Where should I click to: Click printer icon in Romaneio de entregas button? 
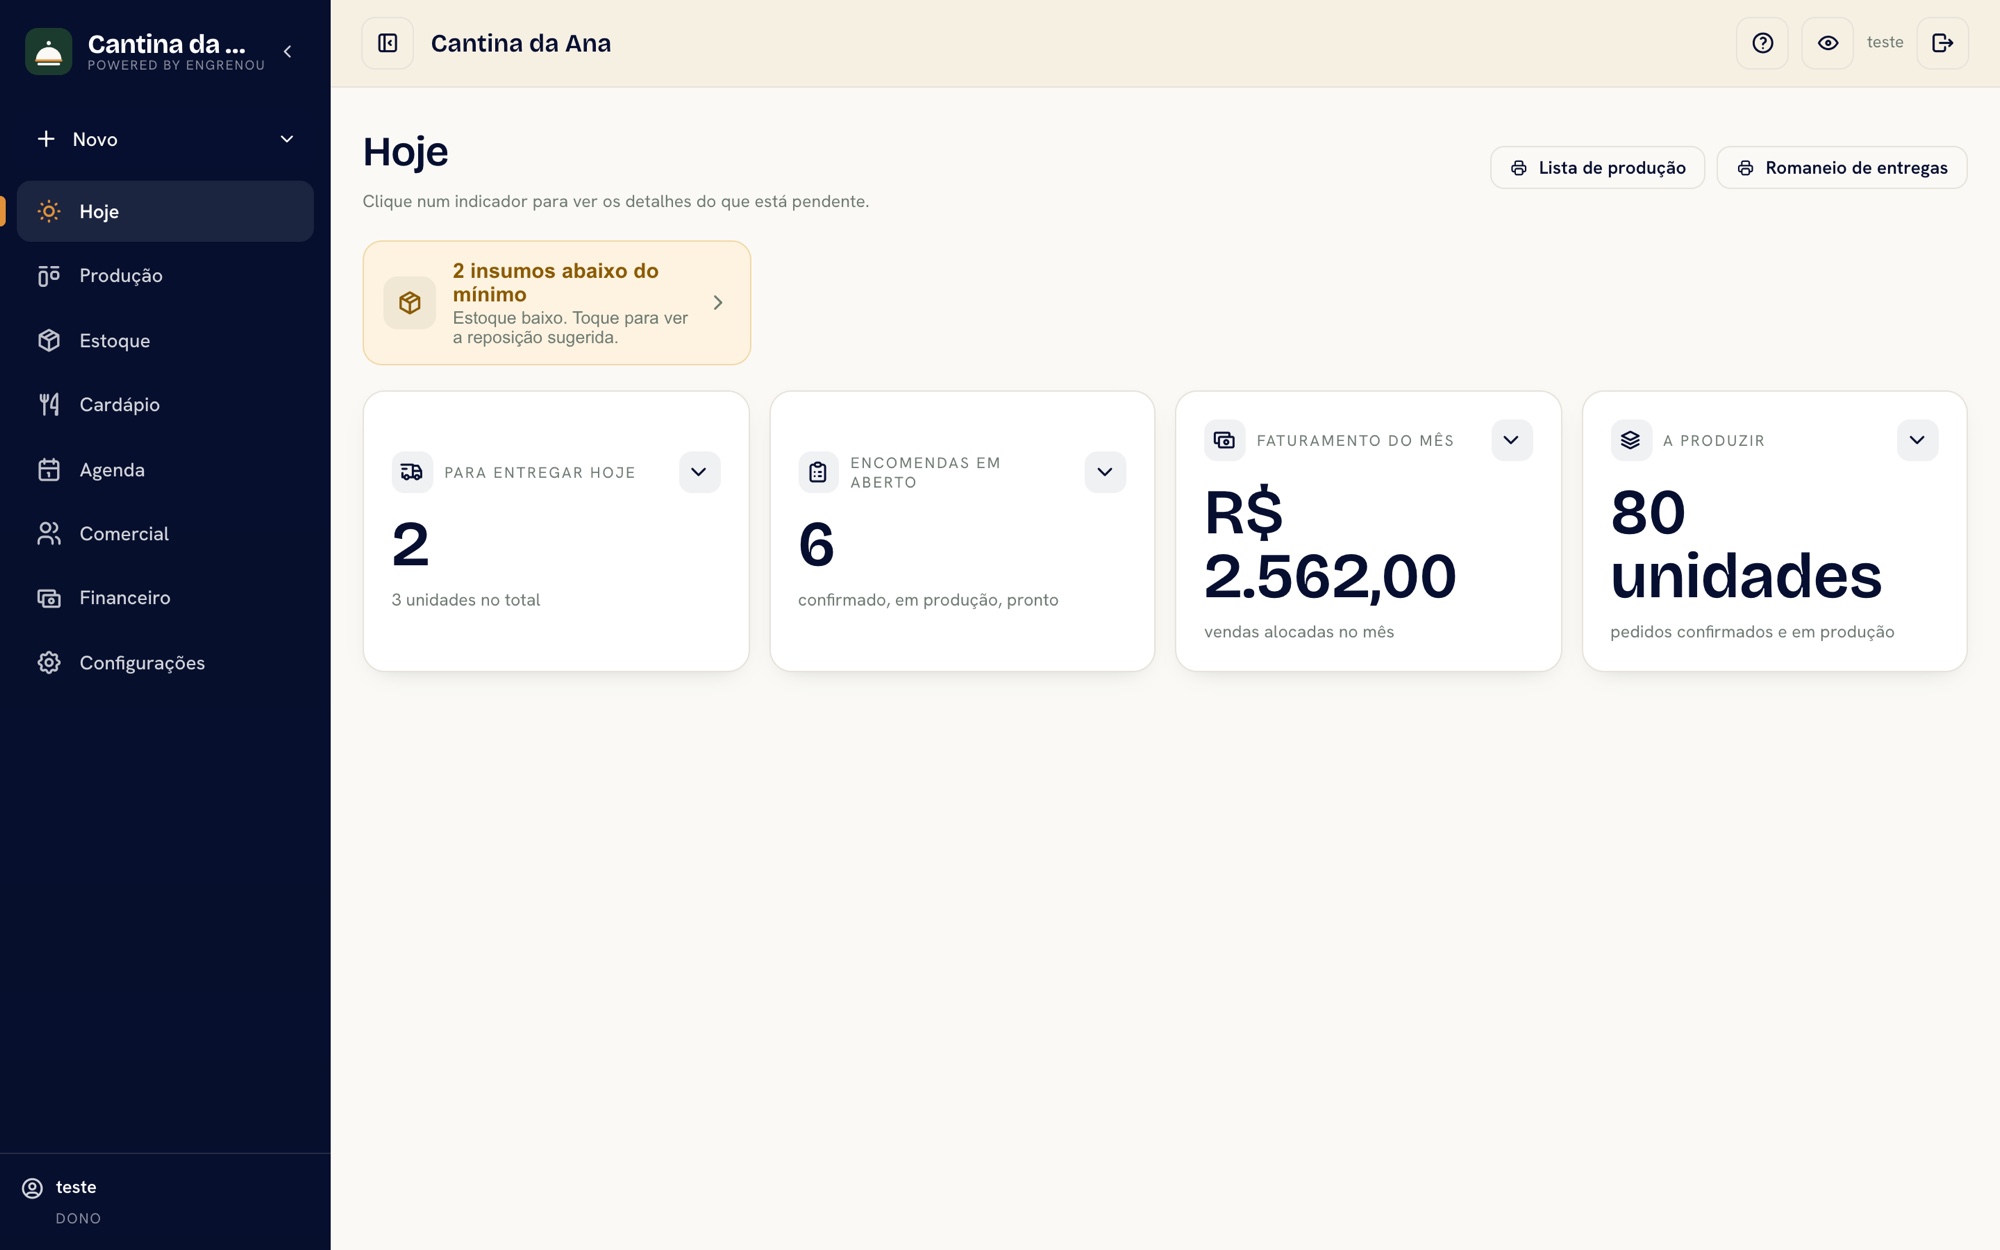pos(1745,168)
